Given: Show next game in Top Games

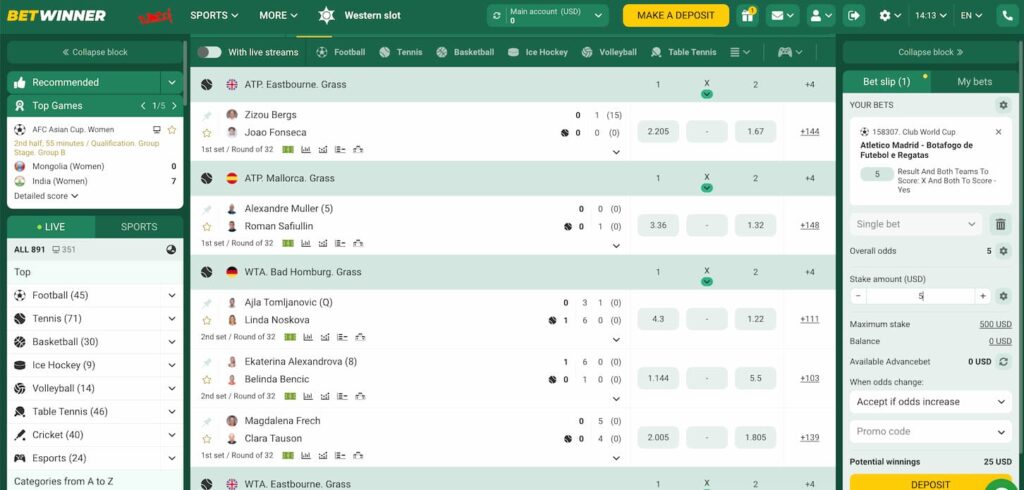Looking at the screenshot, I should point(174,105).
